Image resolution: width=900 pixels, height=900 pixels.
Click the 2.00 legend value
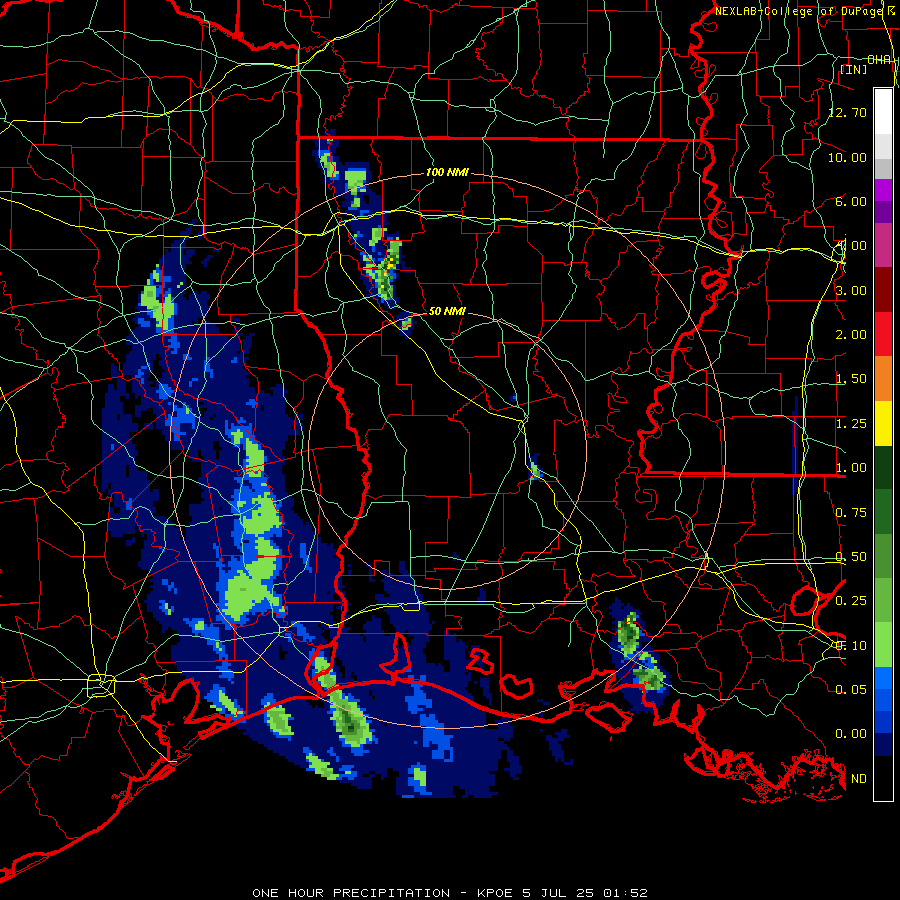pos(851,335)
